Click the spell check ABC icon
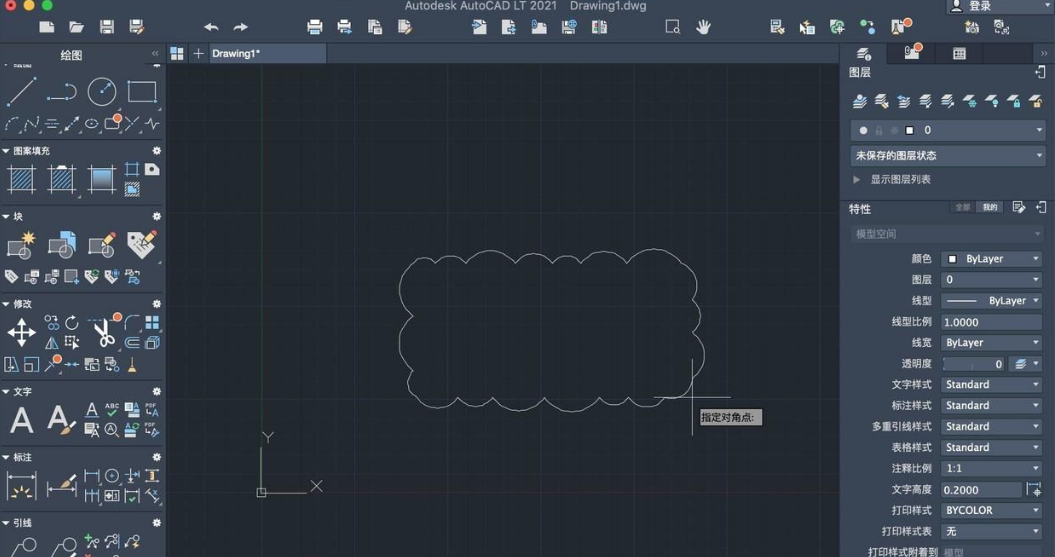The height and width of the screenshot is (557, 1055). [x=112, y=410]
